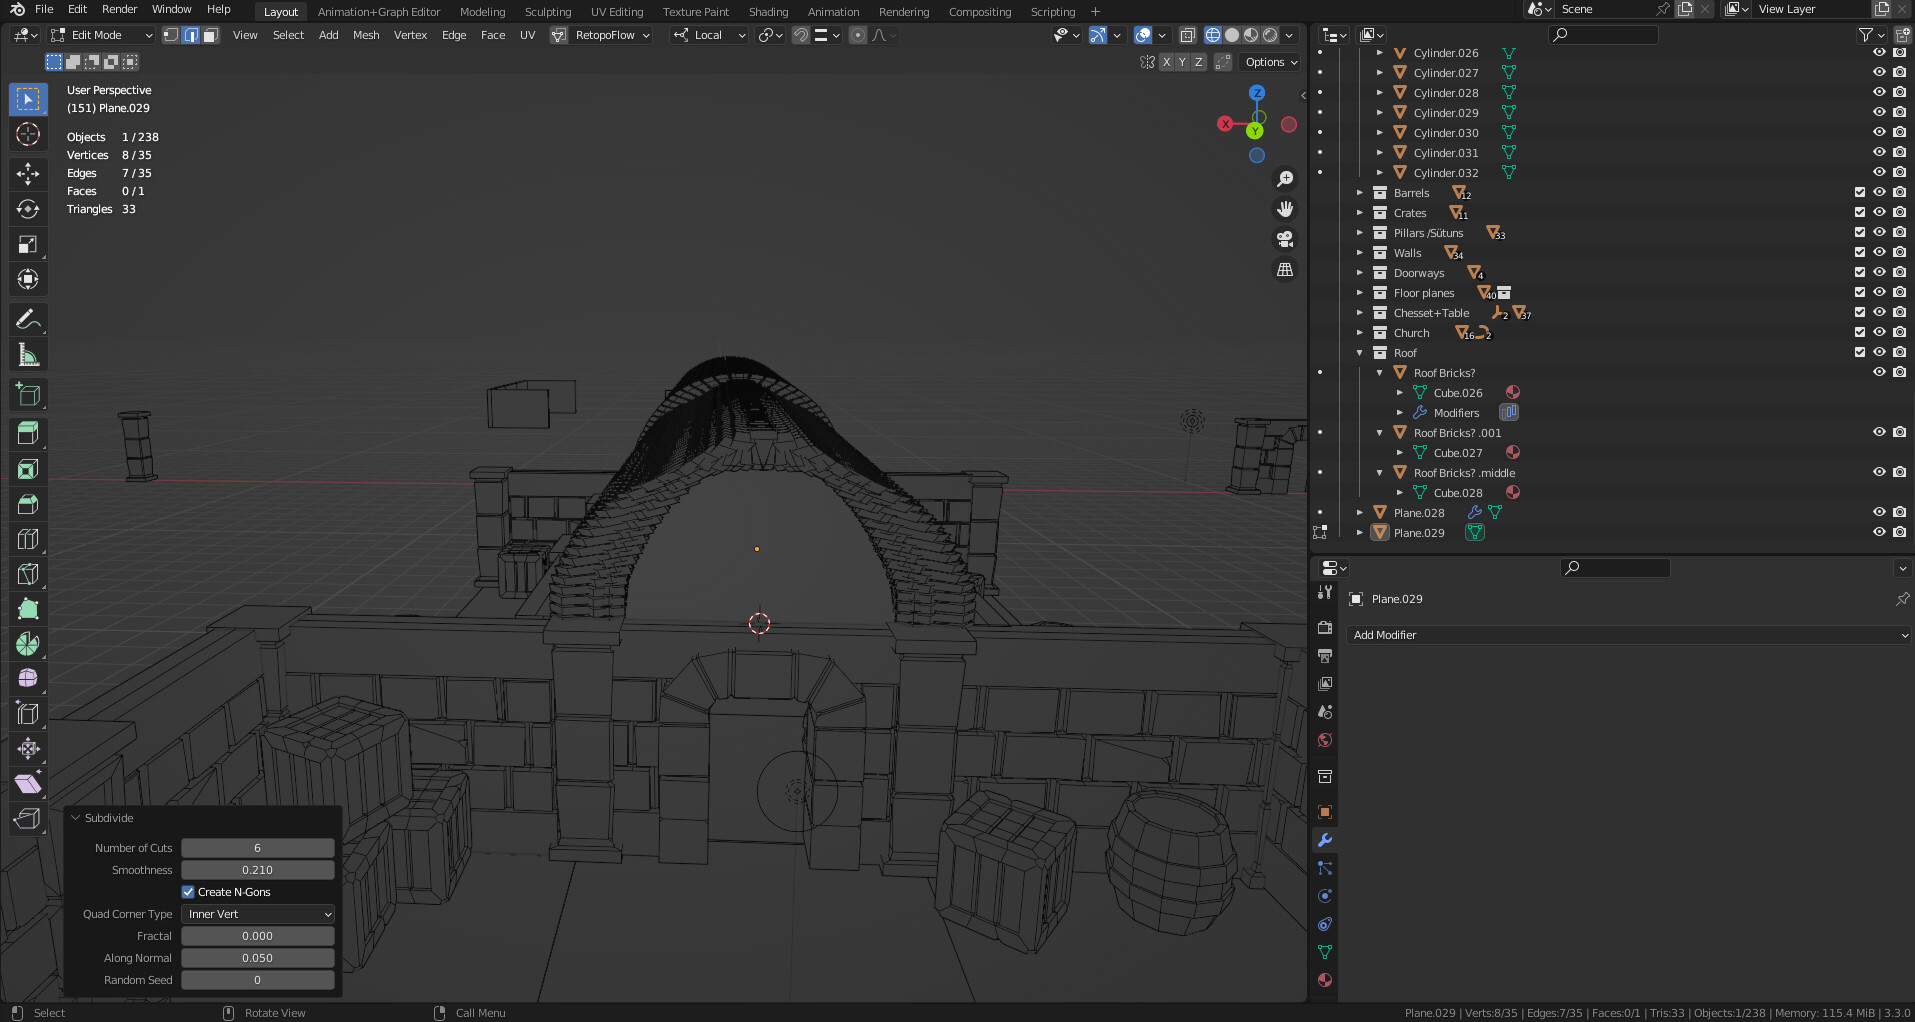Viewport: 1915px width, 1022px height.
Task: Select the Measure ruler tool
Action: pyautogui.click(x=28, y=355)
